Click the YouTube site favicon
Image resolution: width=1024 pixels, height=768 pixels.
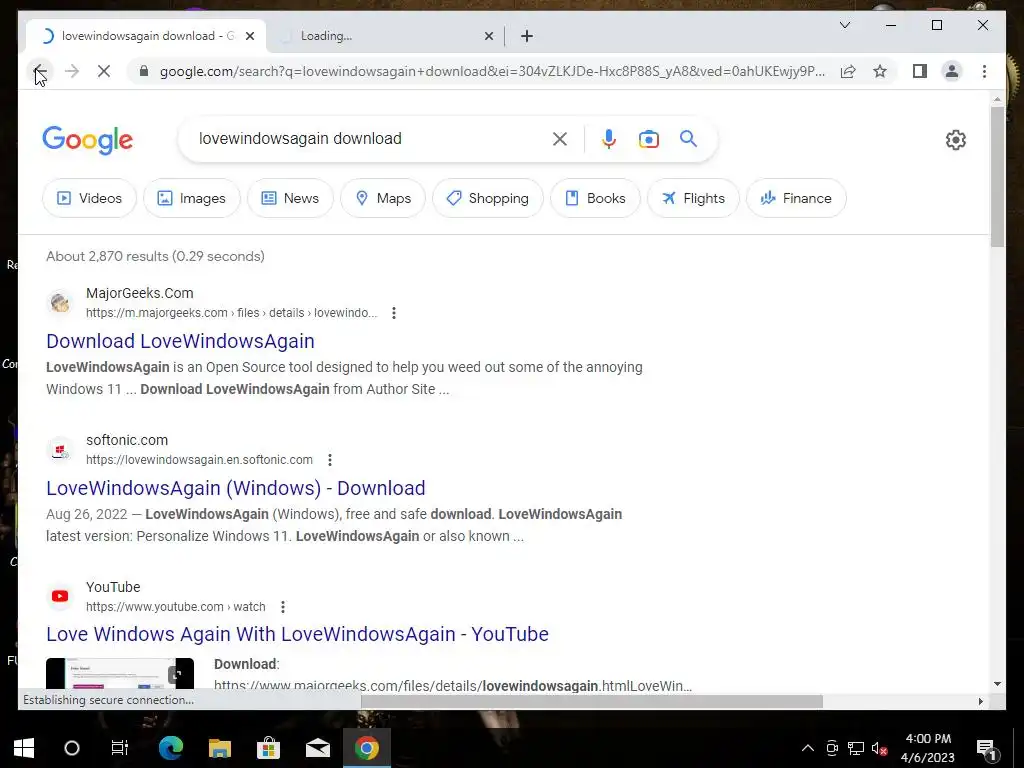point(60,596)
